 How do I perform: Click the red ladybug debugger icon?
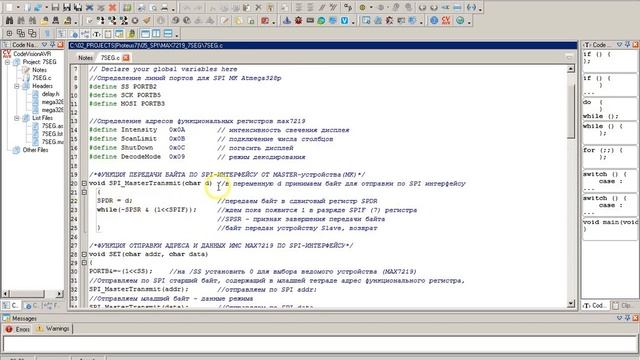pyautogui.click(x=298, y=20)
